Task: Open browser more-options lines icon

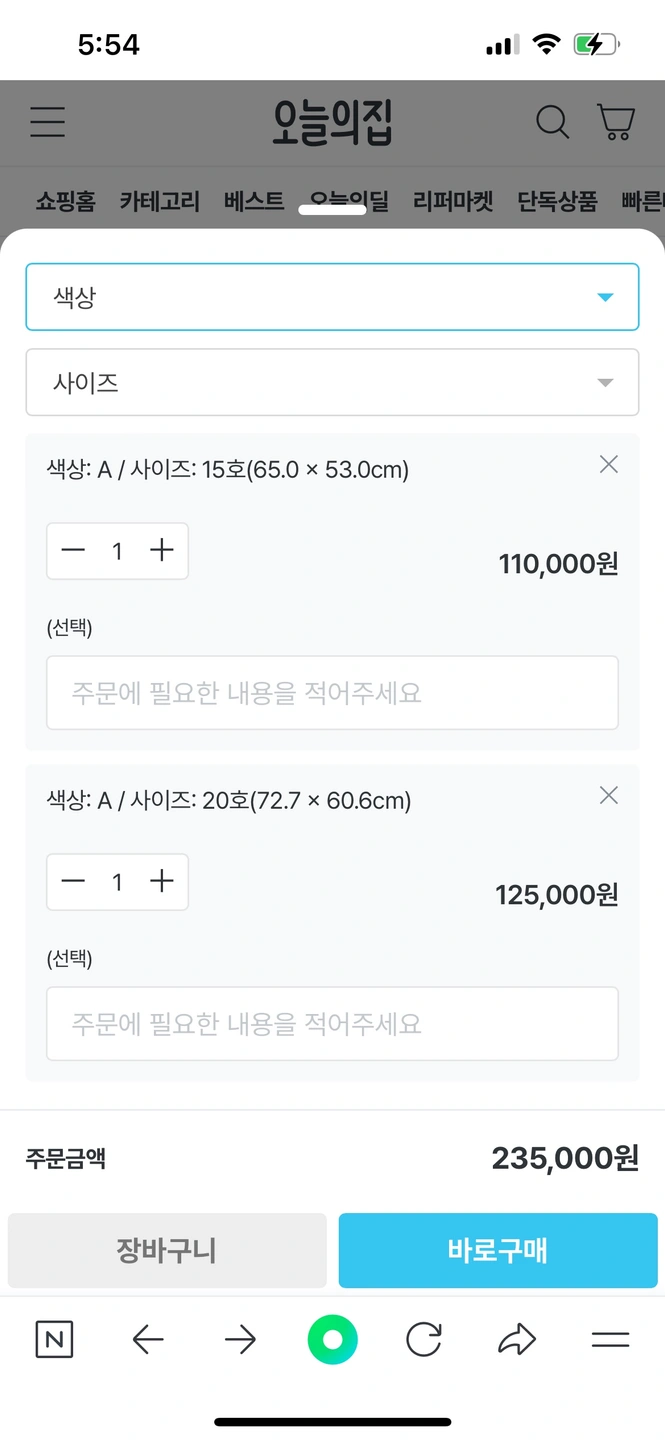Action: 610,1340
